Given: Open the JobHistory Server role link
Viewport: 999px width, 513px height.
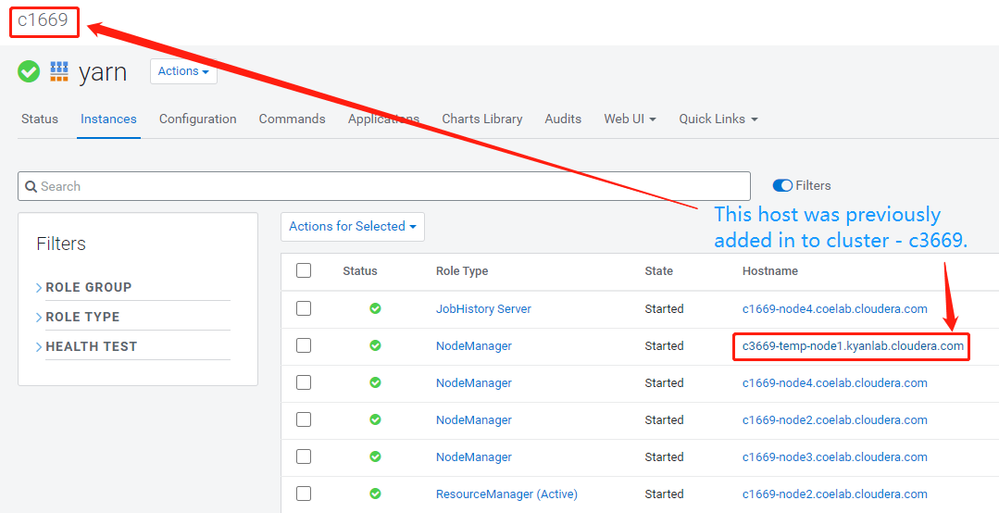Looking at the screenshot, I should 484,308.
